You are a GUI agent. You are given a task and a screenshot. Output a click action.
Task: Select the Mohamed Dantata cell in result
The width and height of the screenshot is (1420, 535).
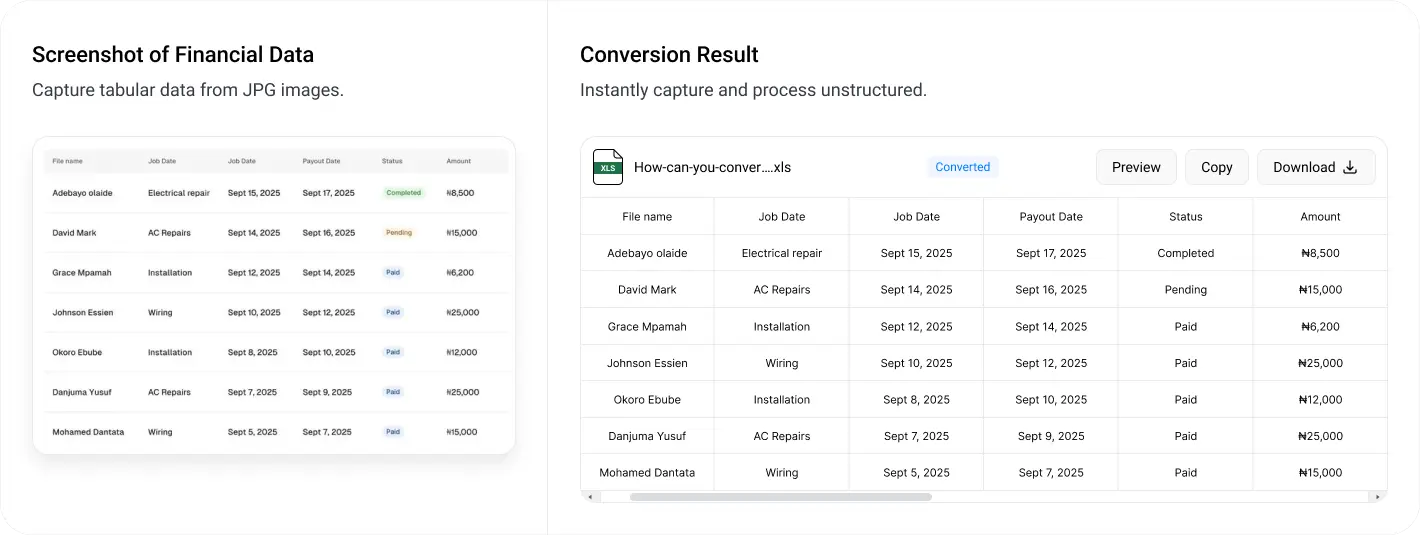tap(647, 472)
